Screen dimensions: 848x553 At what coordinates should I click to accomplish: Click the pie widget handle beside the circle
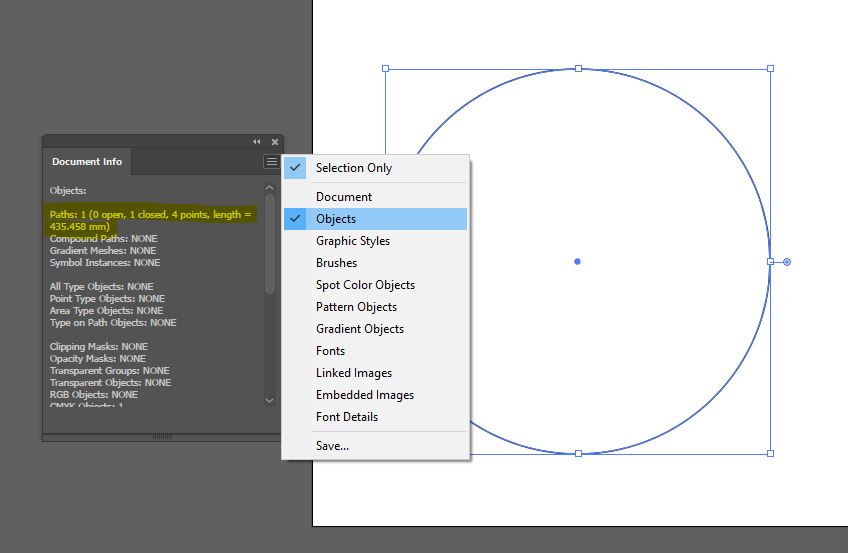(787, 262)
